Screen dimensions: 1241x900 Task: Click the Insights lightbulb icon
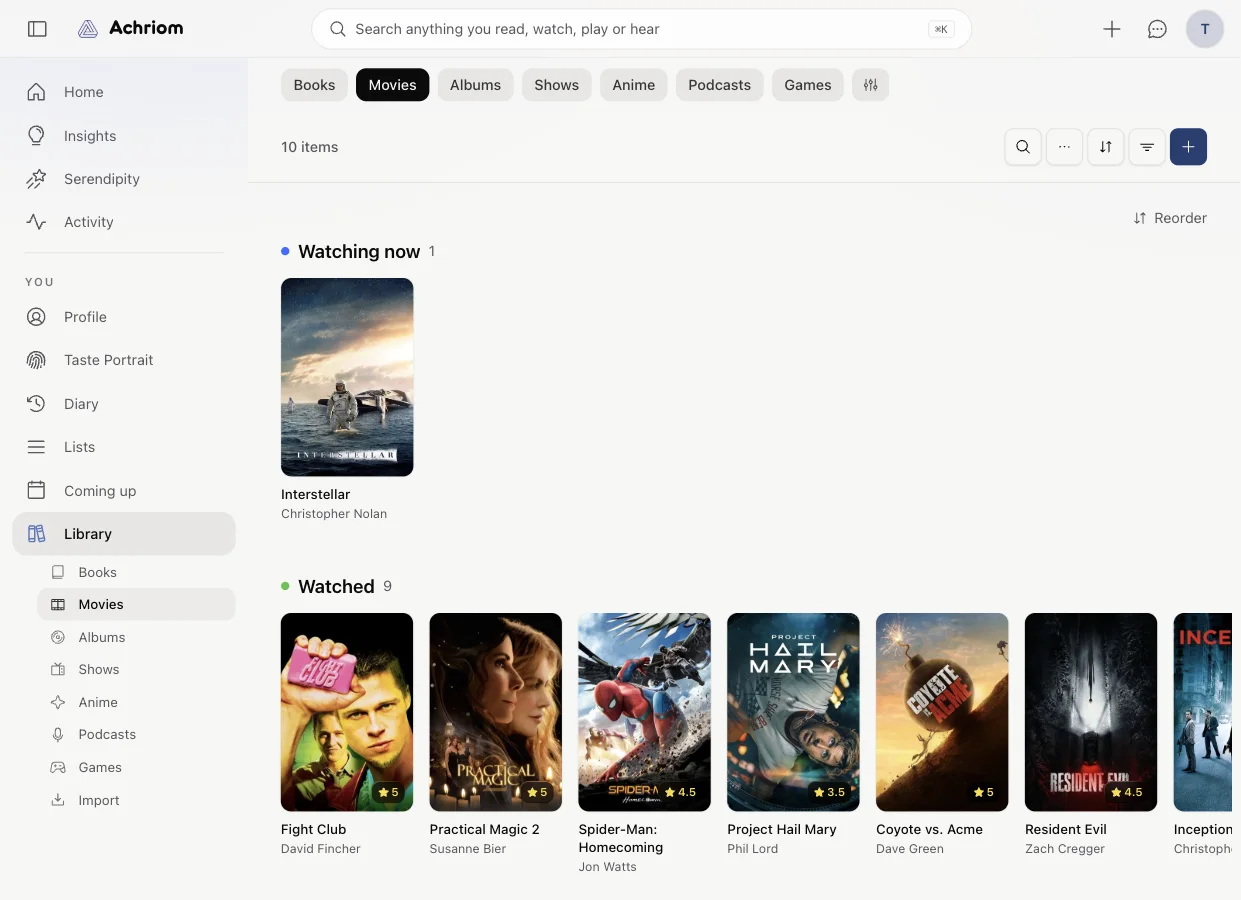coord(37,135)
